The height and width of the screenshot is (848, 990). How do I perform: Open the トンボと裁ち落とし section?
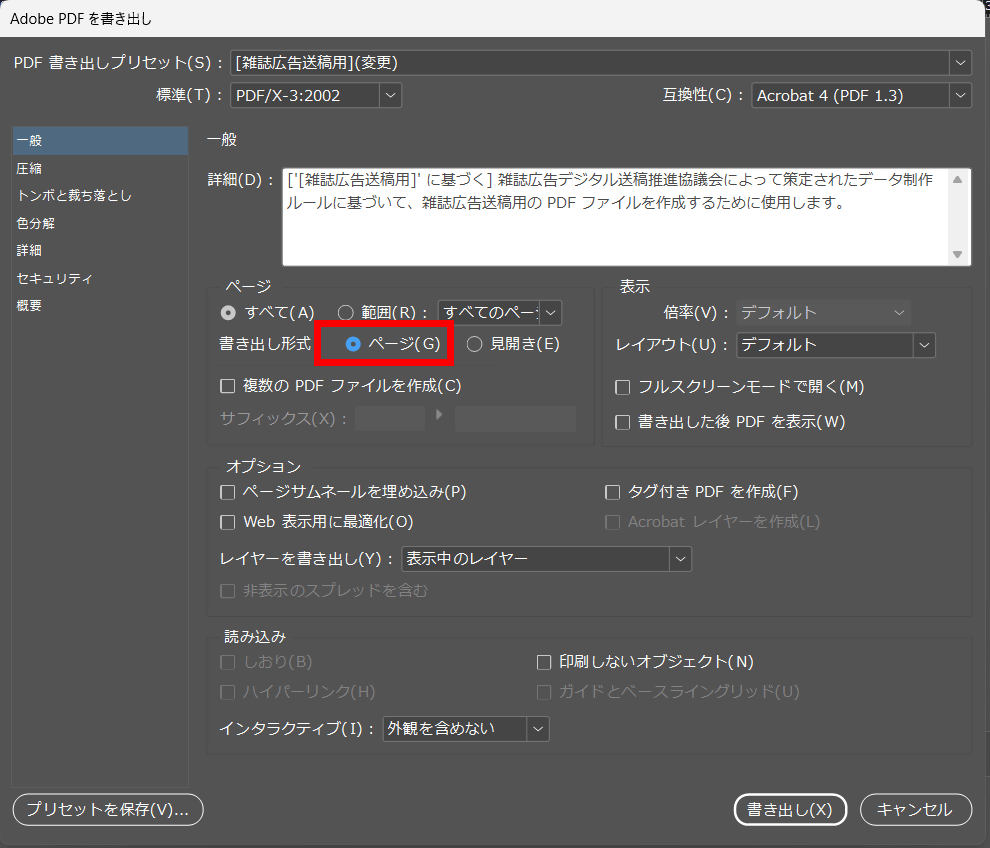74,196
